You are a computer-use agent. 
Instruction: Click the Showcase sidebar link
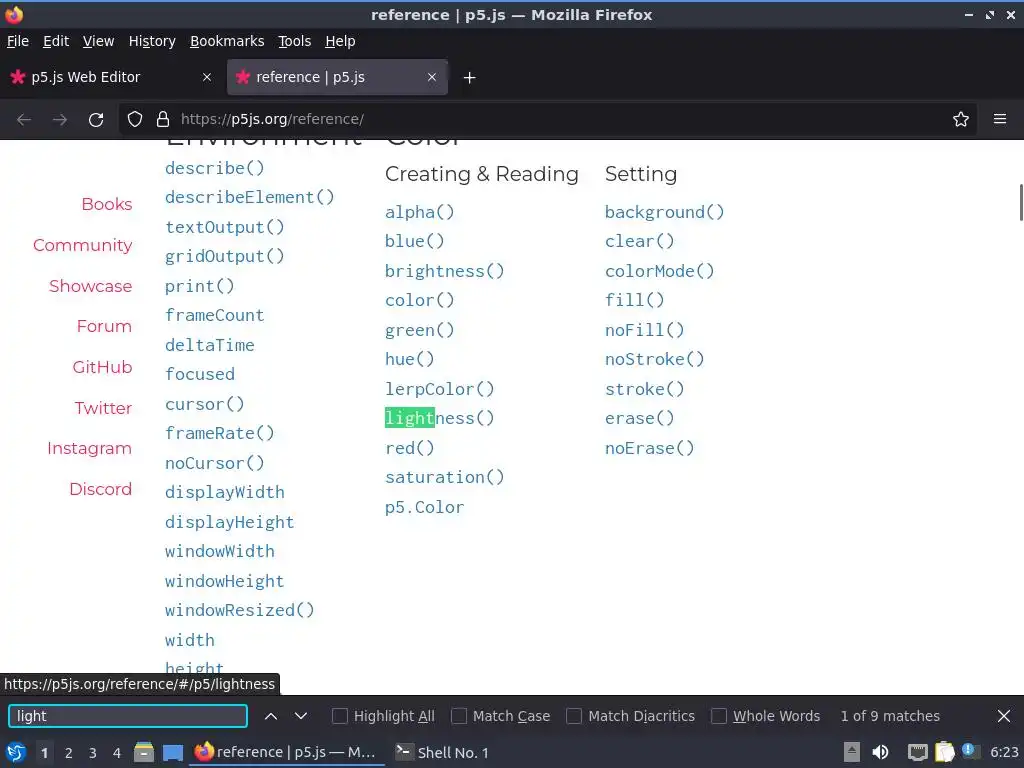91,286
